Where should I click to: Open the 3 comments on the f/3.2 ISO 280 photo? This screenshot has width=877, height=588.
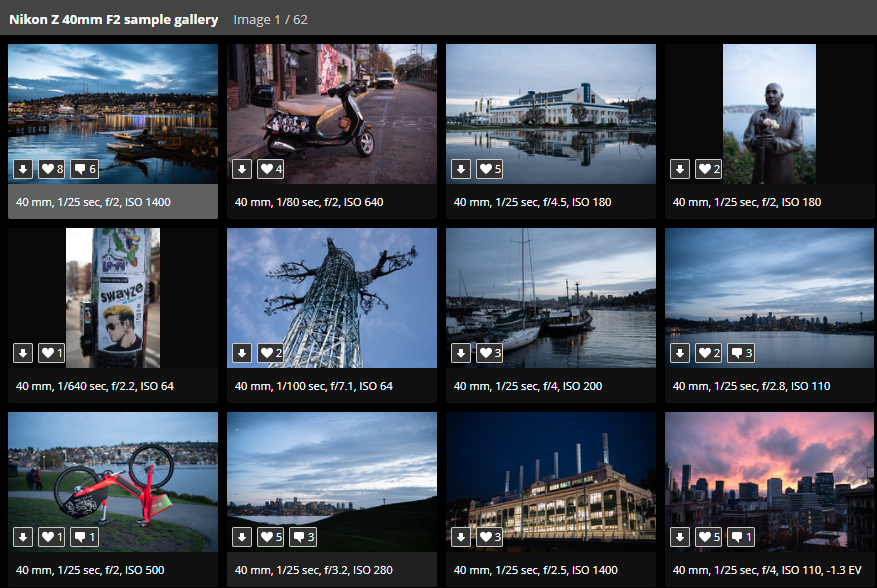pyautogui.click(x=303, y=537)
